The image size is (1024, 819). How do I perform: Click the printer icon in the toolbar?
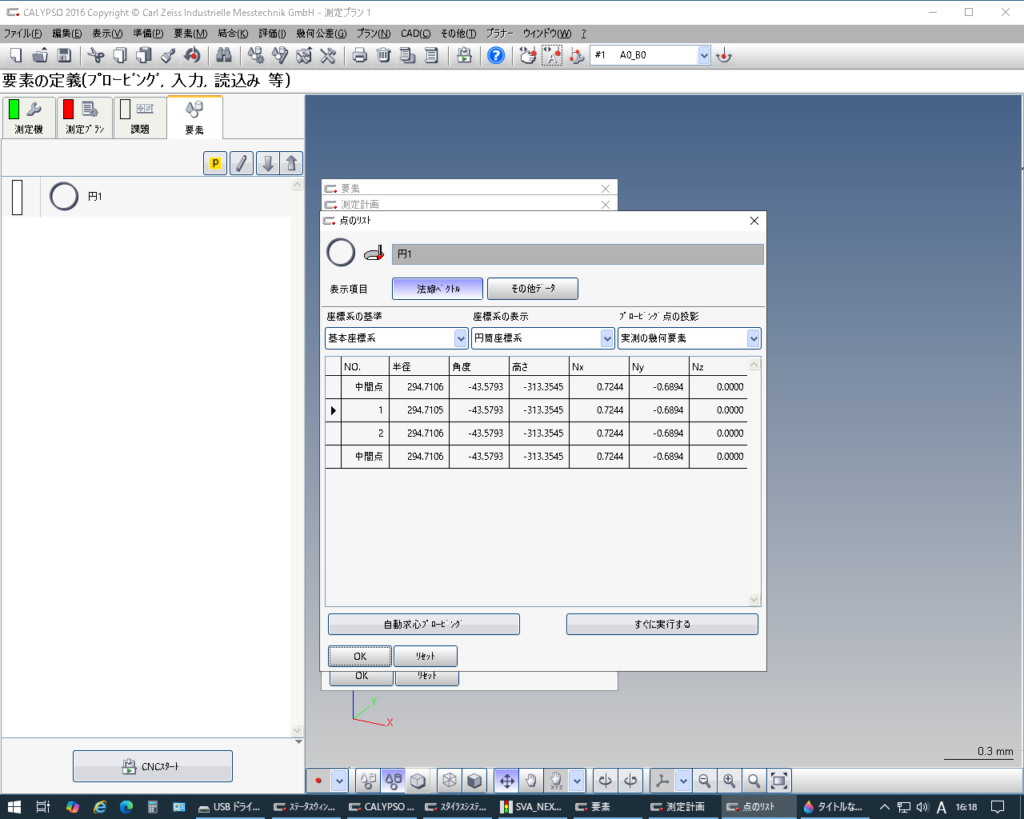[360, 55]
